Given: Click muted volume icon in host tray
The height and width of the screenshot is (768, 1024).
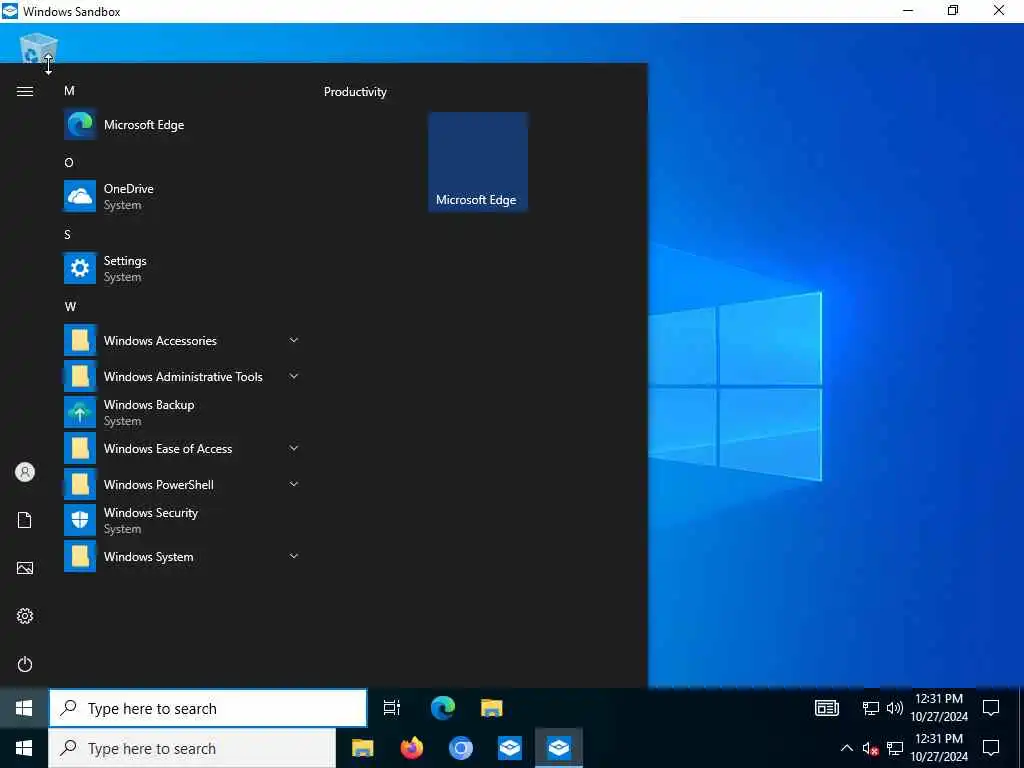Looking at the screenshot, I should [870, 748].
